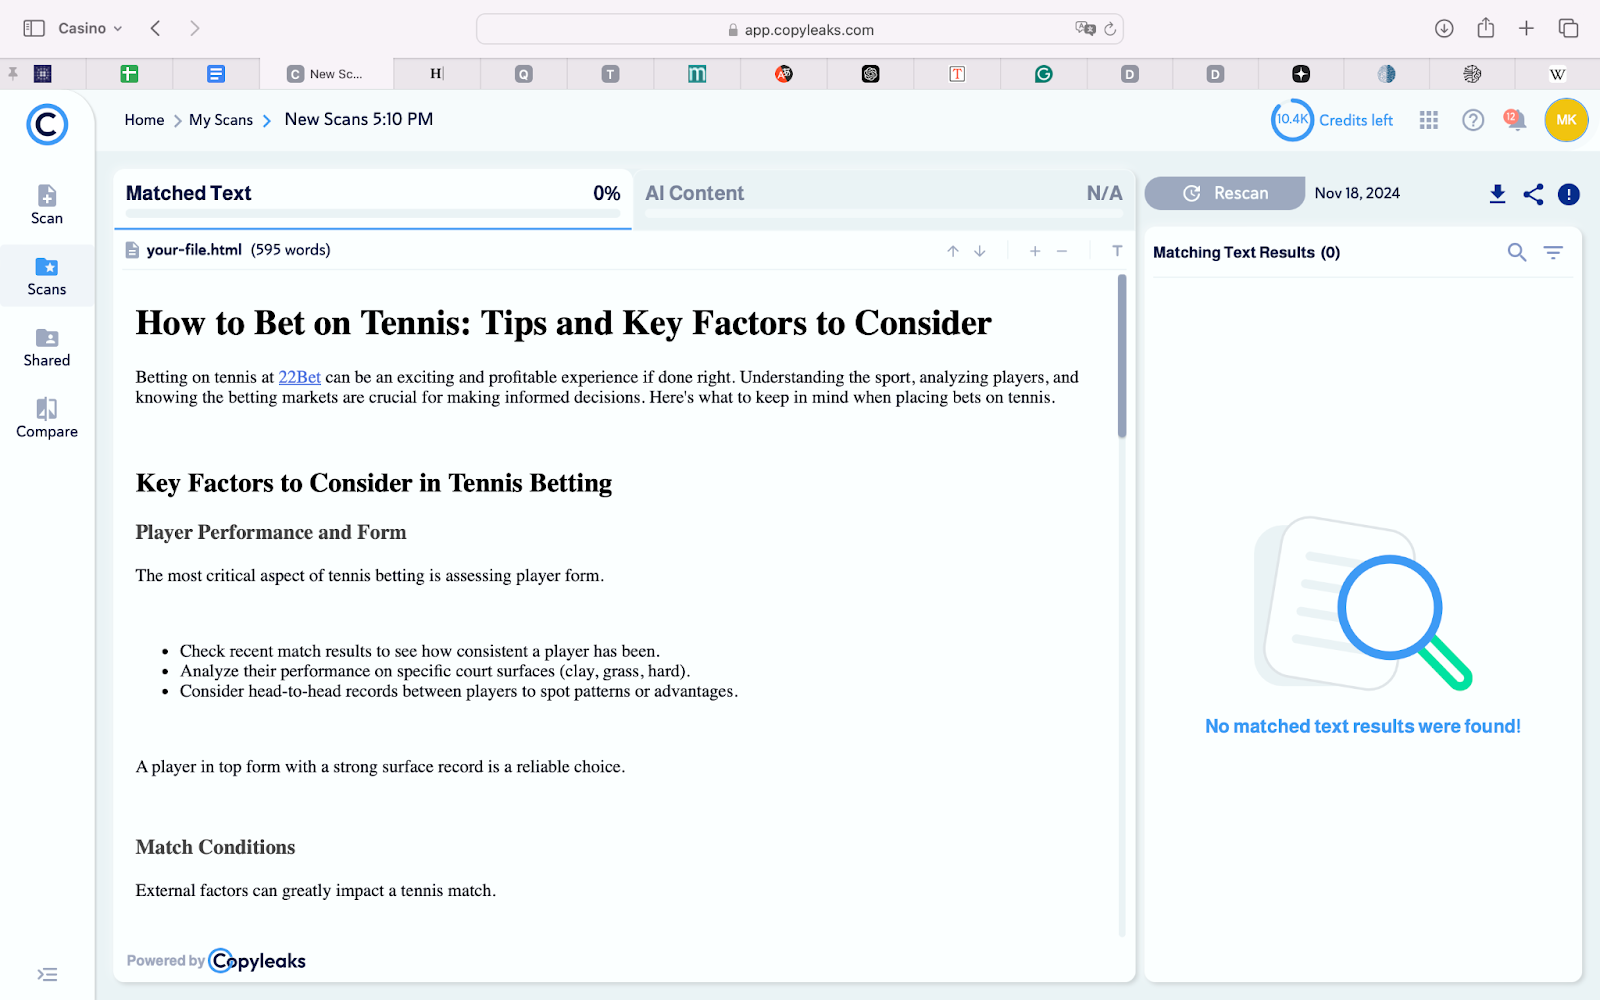
Task: Download the scan report
Action: click(x=1497, y=194)
